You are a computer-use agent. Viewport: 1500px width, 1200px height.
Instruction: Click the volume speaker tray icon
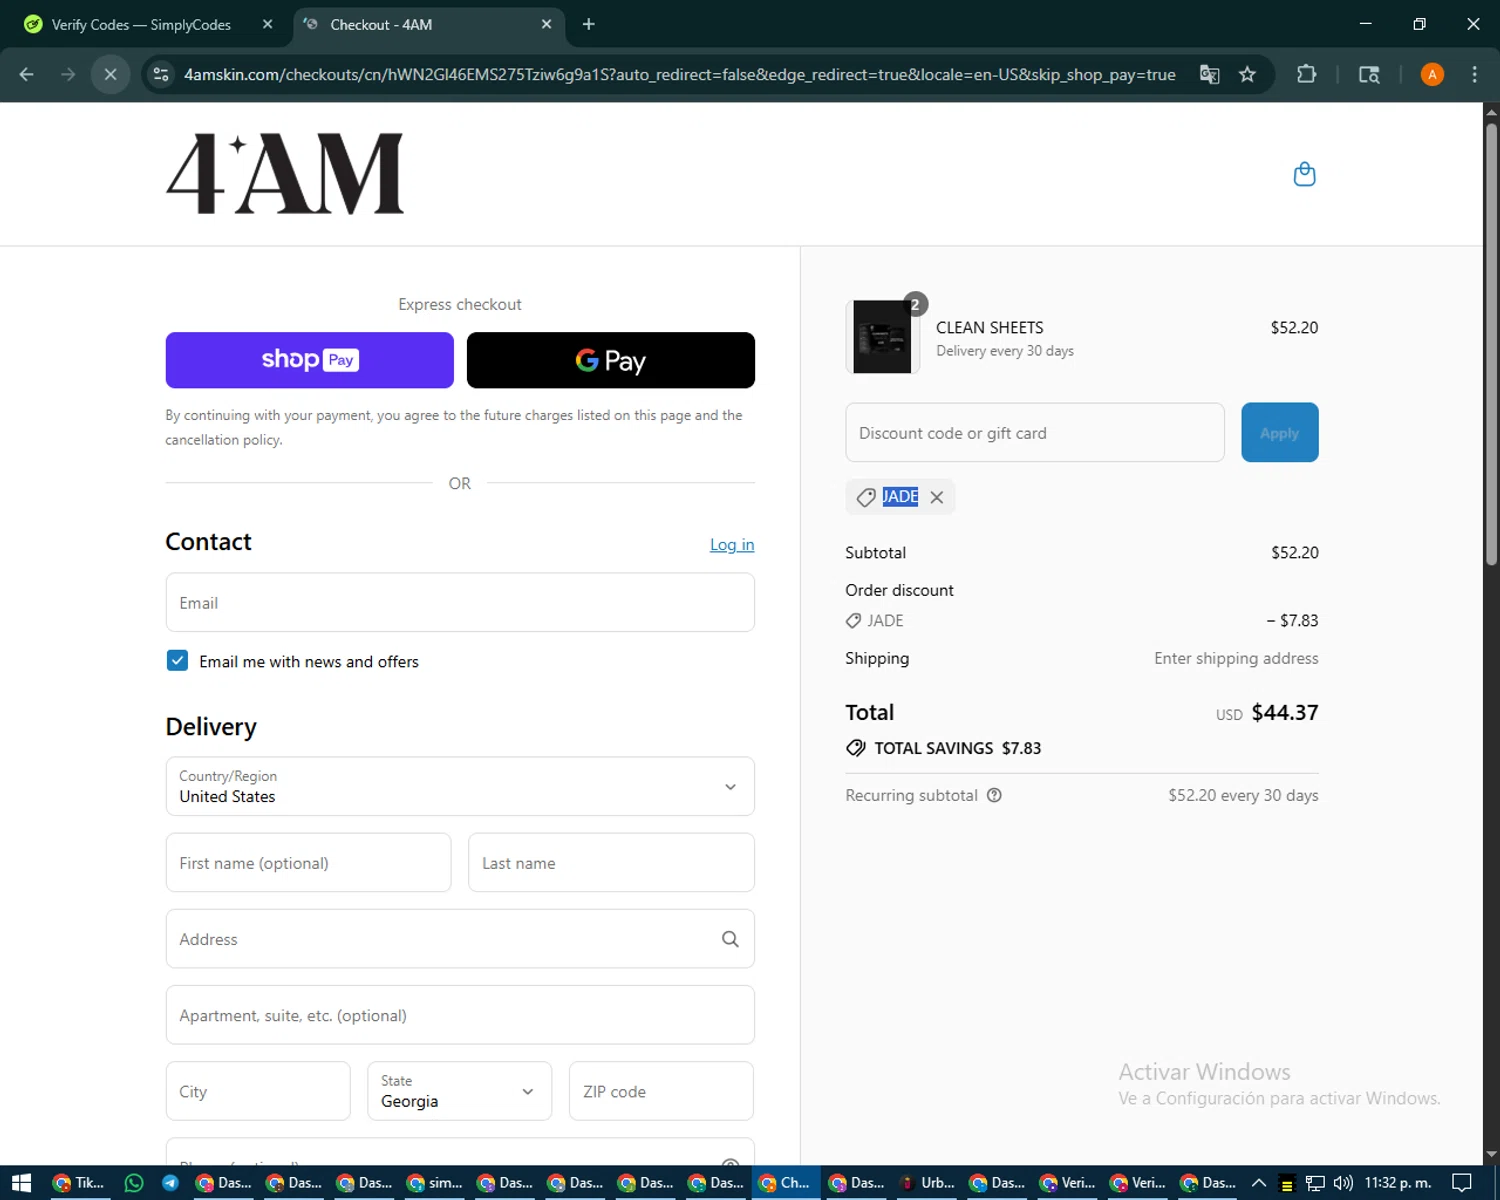[1343, 1183]
